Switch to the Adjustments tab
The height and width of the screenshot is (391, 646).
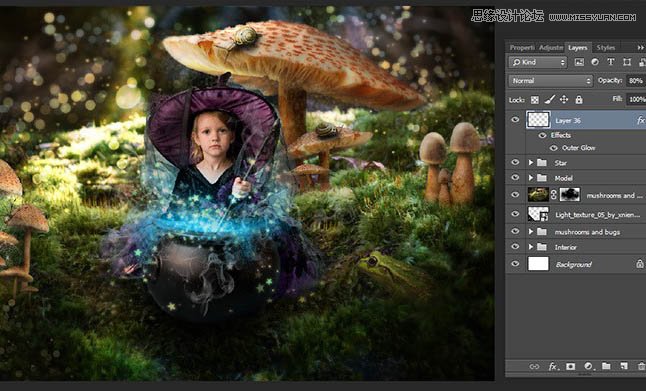pyautogui.click(x=550, y=47)
